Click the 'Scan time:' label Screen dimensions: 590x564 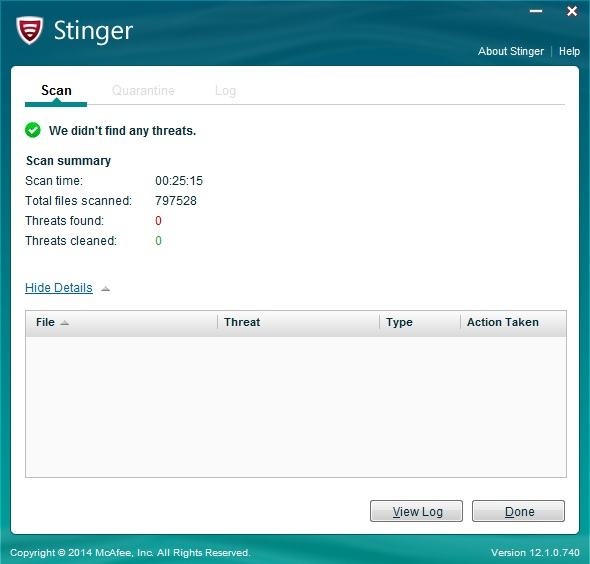[54, 181]
